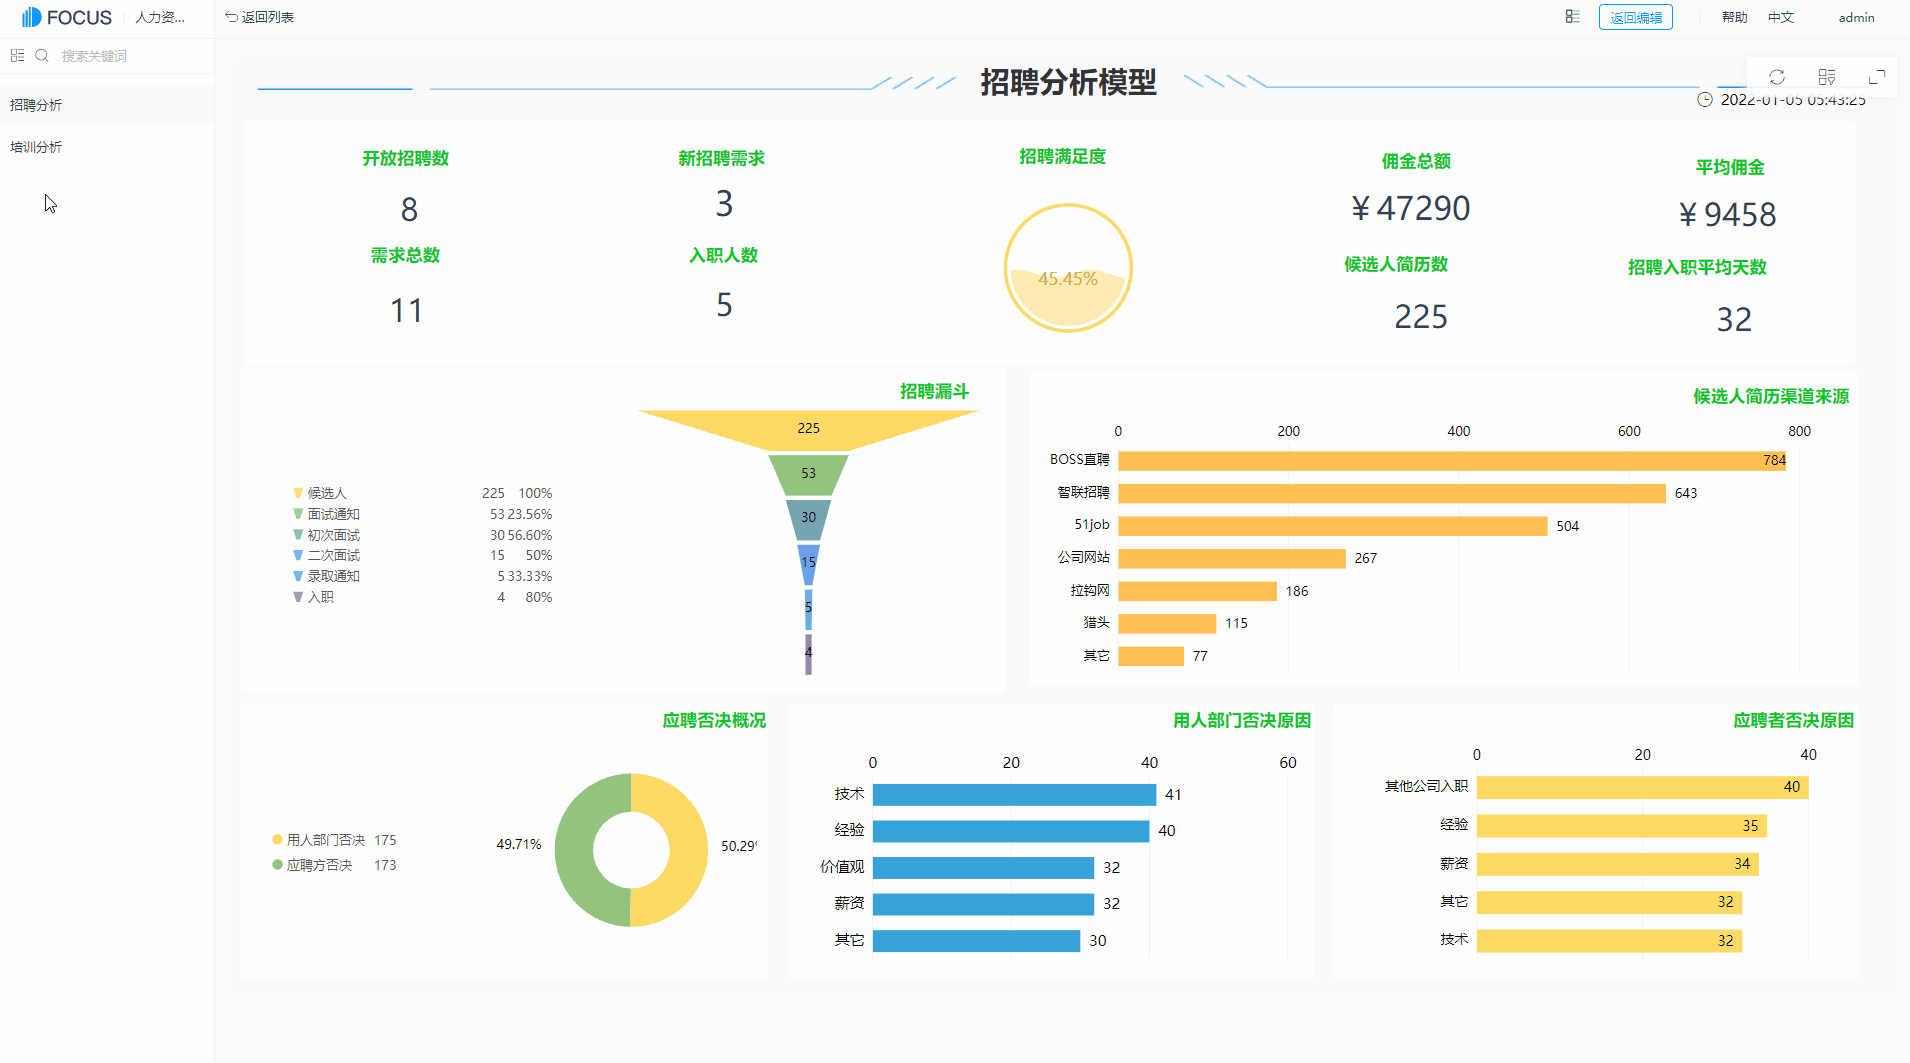The height and width of the screenshot is (1063, 1910).
Task: Click the list icon left of the search box
Action: (x=16, y=55)
